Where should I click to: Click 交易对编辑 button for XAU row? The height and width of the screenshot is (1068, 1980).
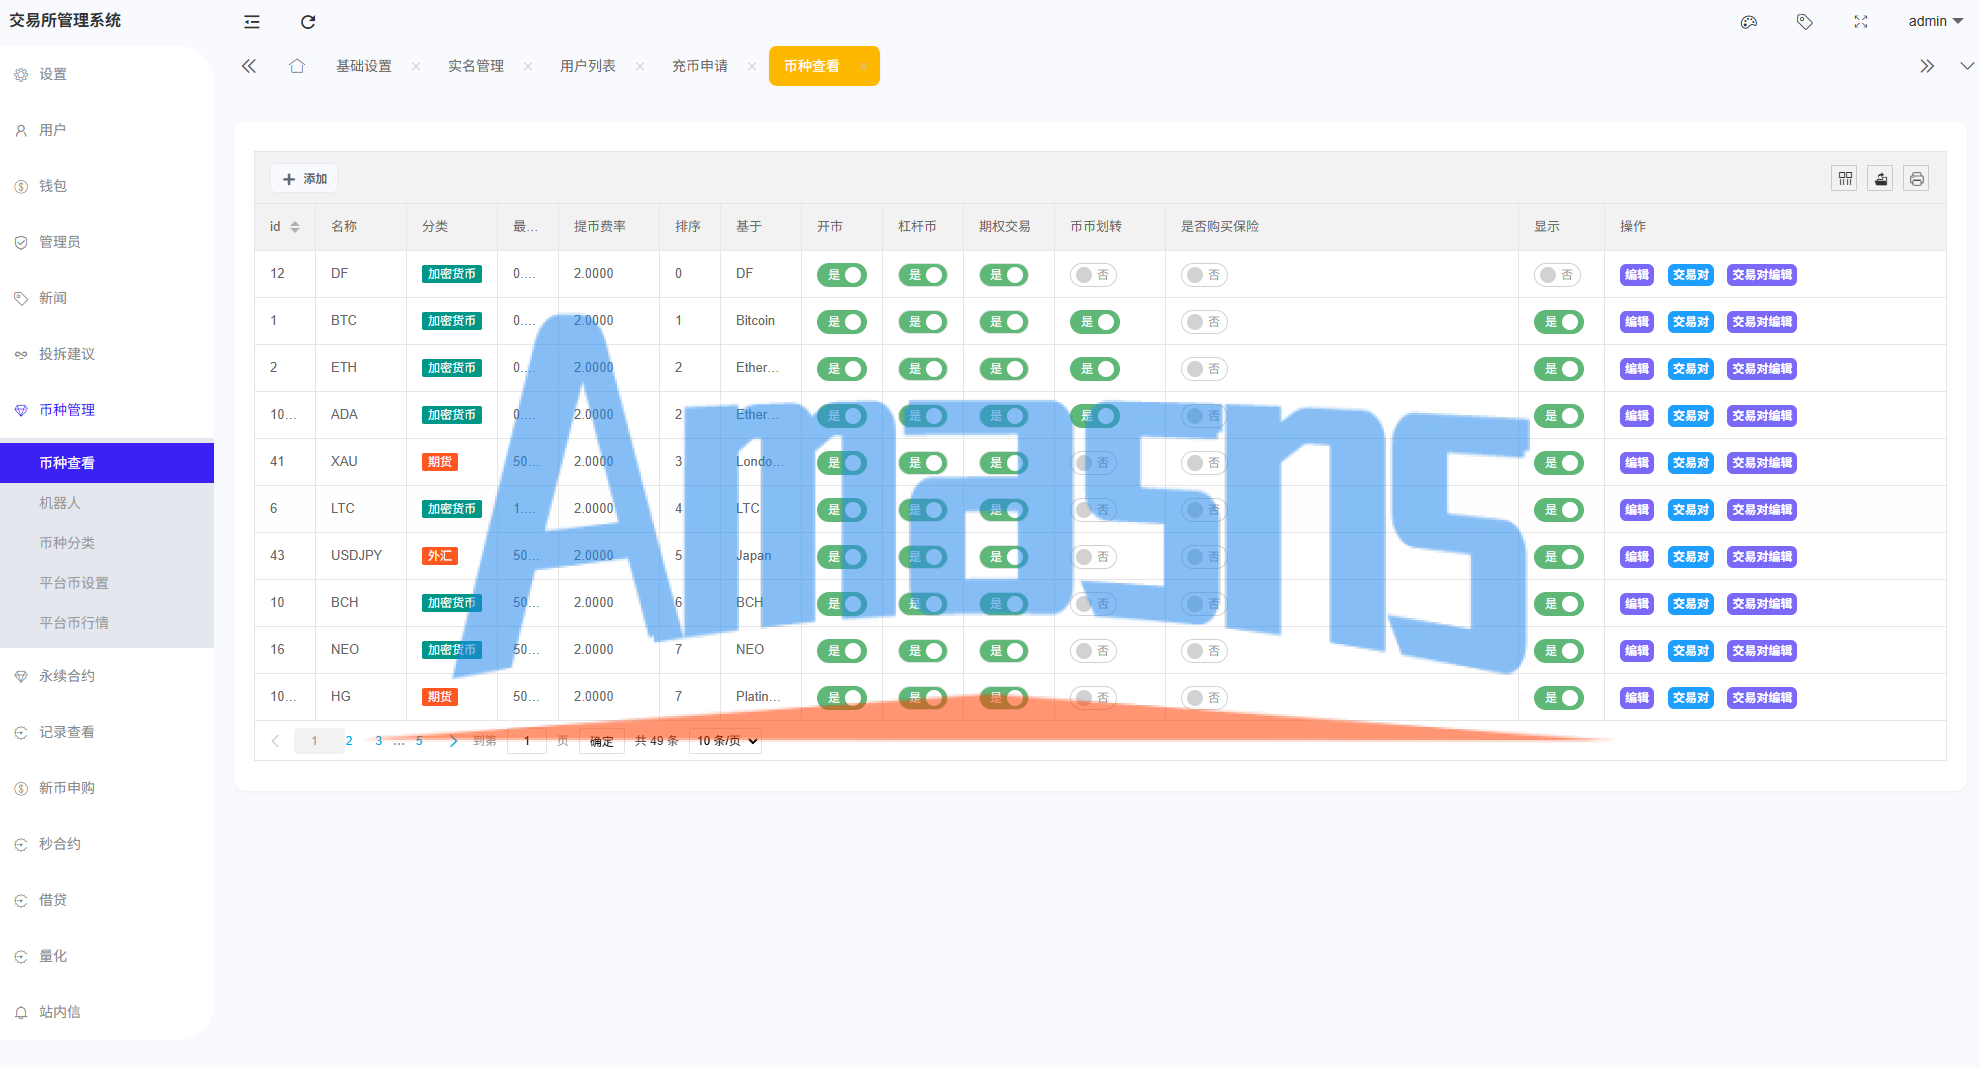(1761, 463)
